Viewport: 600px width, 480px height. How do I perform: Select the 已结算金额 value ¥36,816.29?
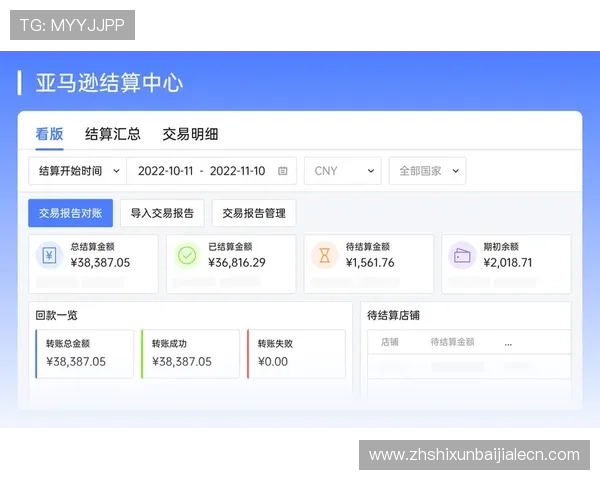[237, 263]
